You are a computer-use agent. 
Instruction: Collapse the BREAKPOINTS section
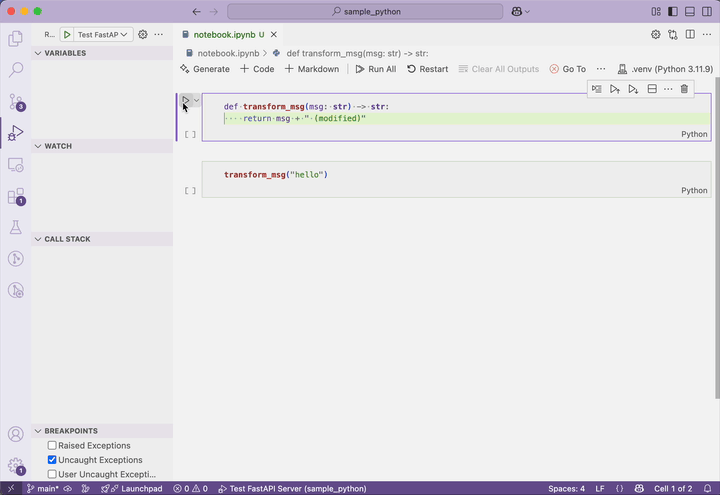102,431
